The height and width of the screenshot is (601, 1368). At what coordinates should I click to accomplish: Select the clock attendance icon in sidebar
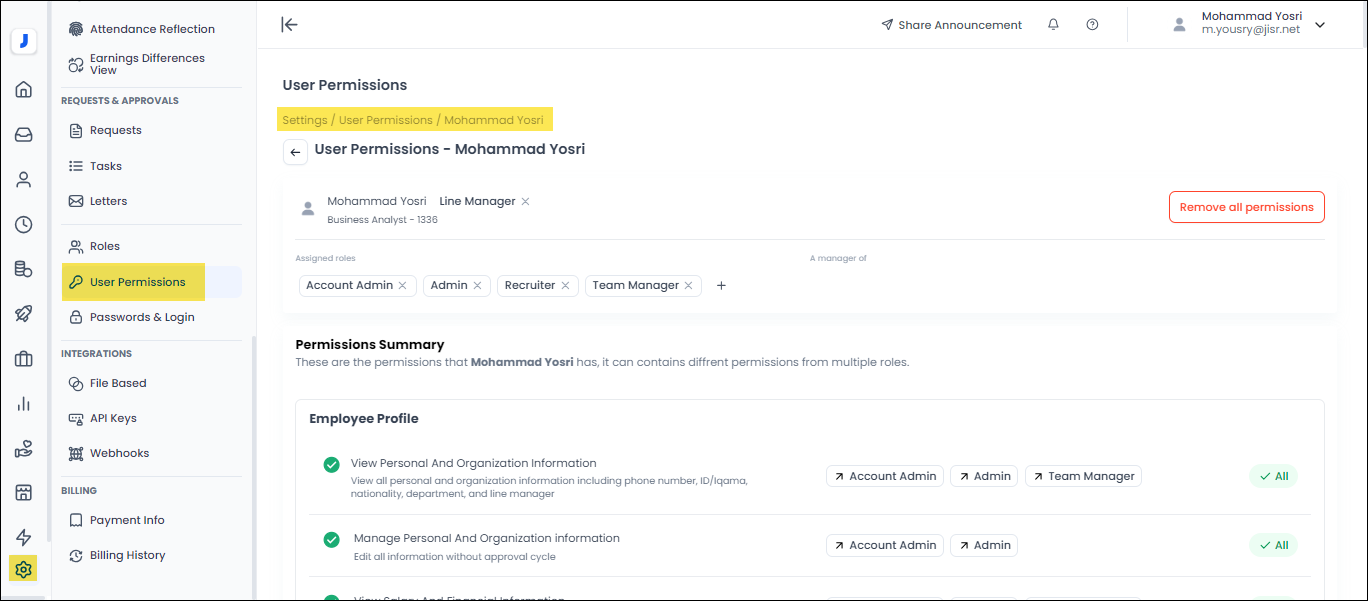tap(23, 224)
